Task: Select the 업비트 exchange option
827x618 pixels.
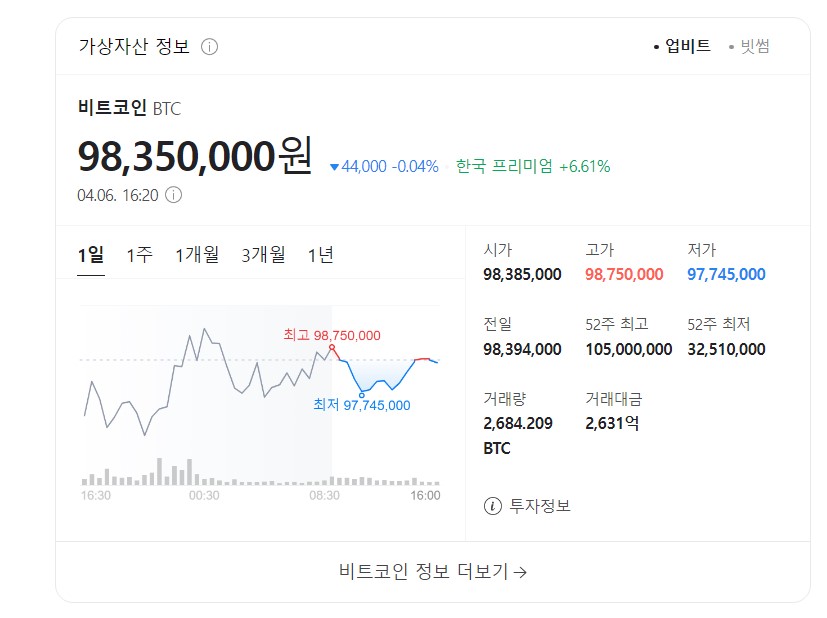Action: [x=687, y=46]
